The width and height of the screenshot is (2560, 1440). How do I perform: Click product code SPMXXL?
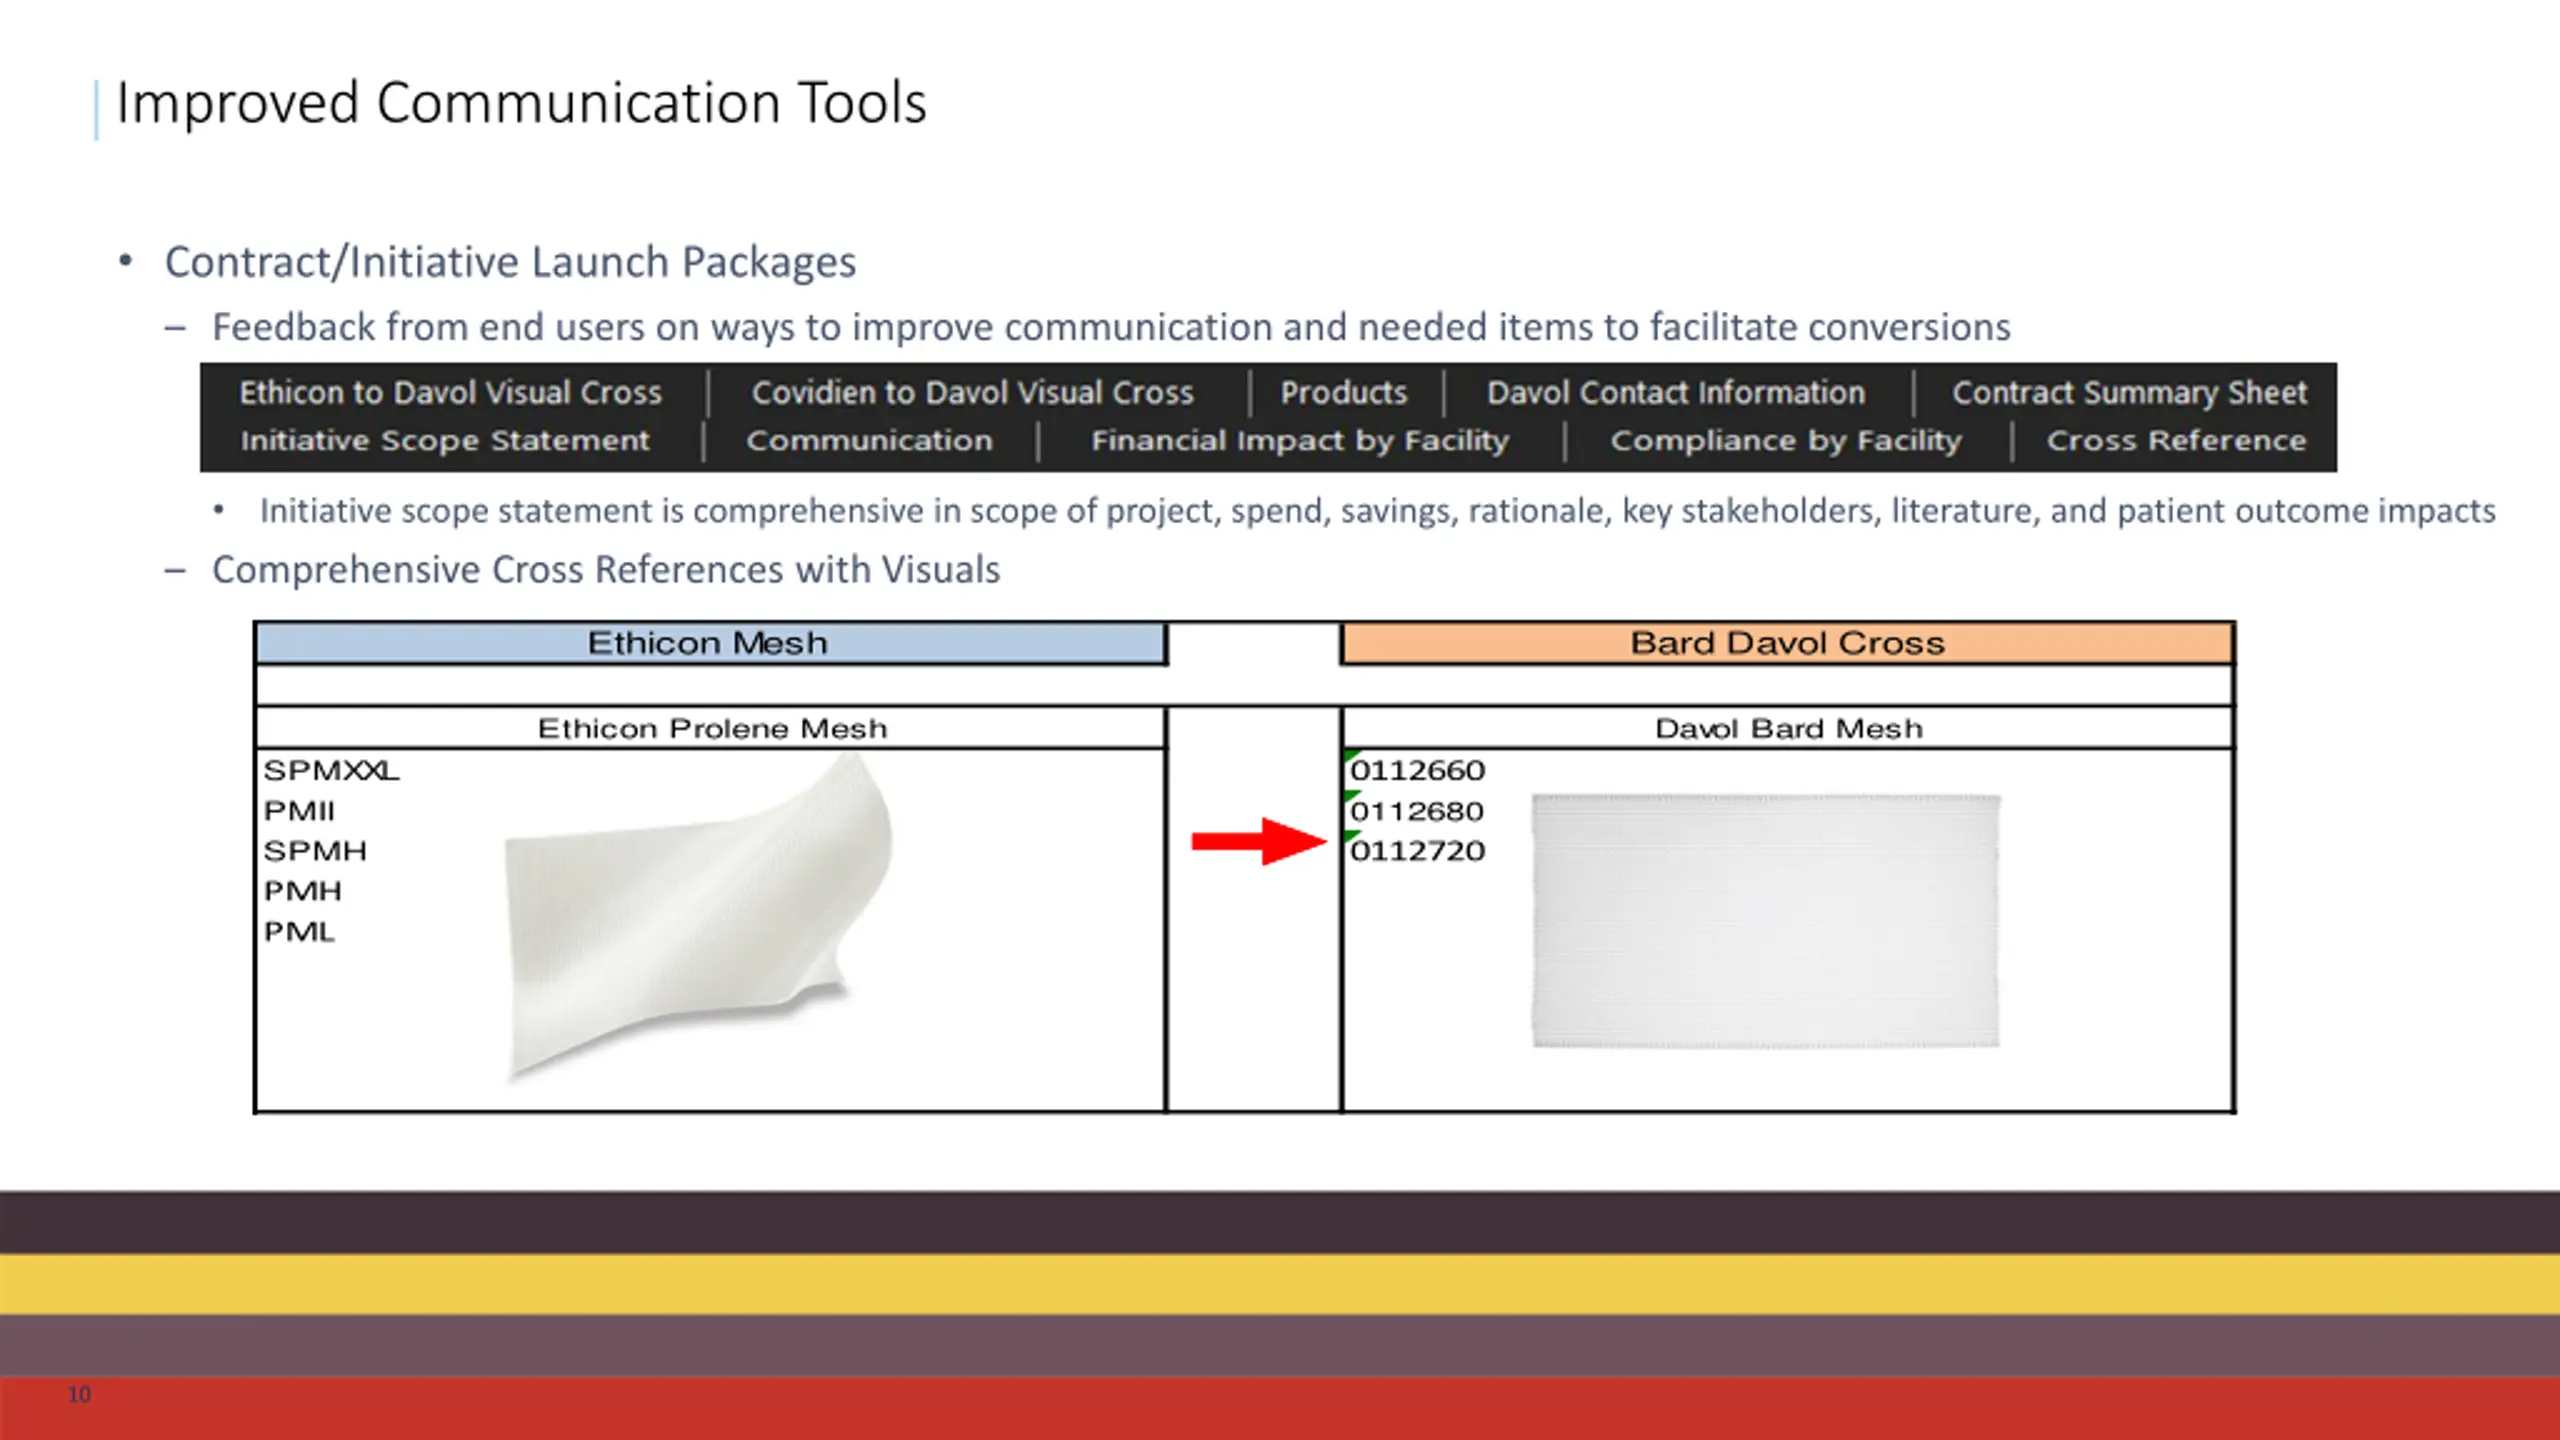331,770
